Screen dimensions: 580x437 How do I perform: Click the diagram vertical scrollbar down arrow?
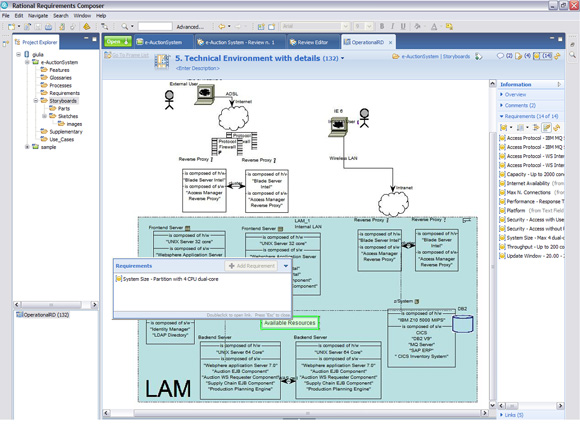tap(492, 405)
